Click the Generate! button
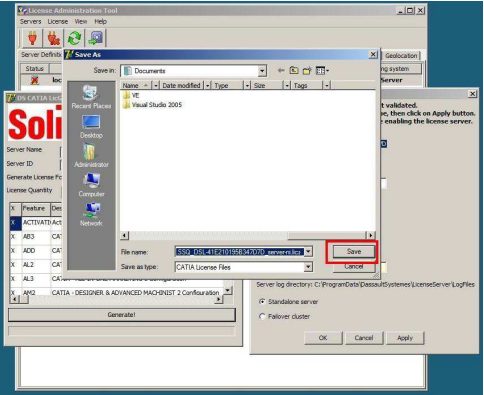The width and height of the screenshot is (484, 395). [x=122, y=315]
